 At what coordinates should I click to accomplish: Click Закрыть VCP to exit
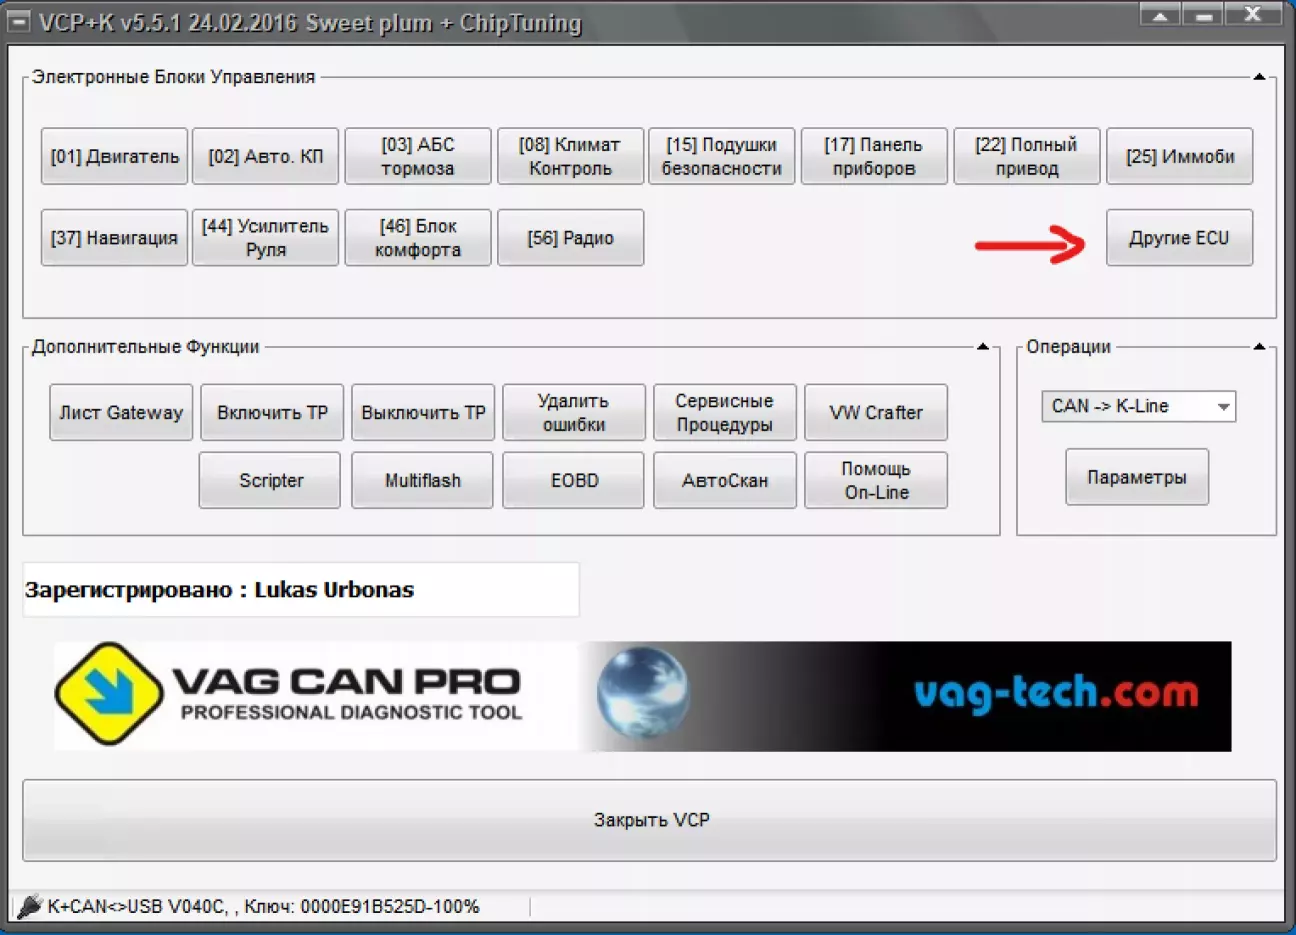649,820
